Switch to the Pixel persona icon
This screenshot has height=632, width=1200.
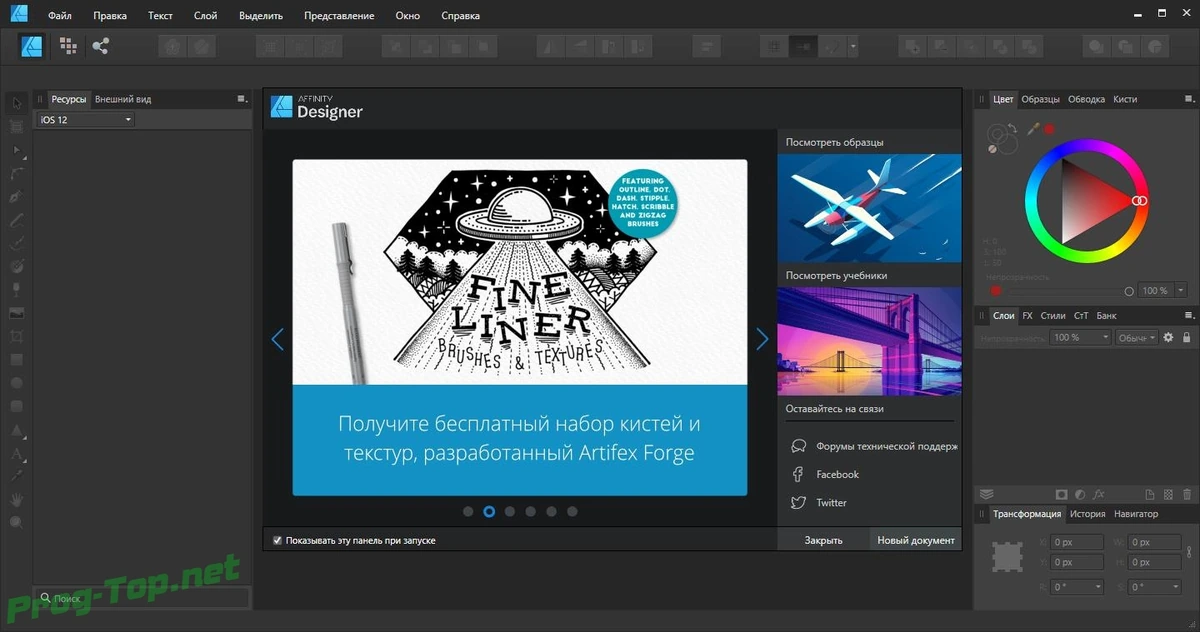coord(68,45)
